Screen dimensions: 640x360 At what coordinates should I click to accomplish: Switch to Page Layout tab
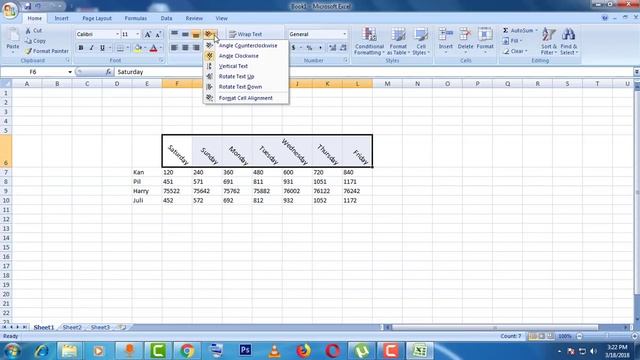pyautogui.click(x=97, y=18)
